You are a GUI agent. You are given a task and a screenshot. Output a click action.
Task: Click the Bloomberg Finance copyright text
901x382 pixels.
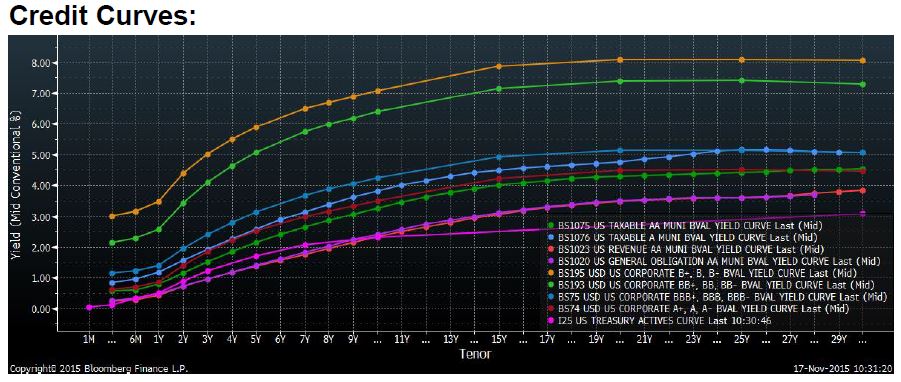click(x=98, y=368)
